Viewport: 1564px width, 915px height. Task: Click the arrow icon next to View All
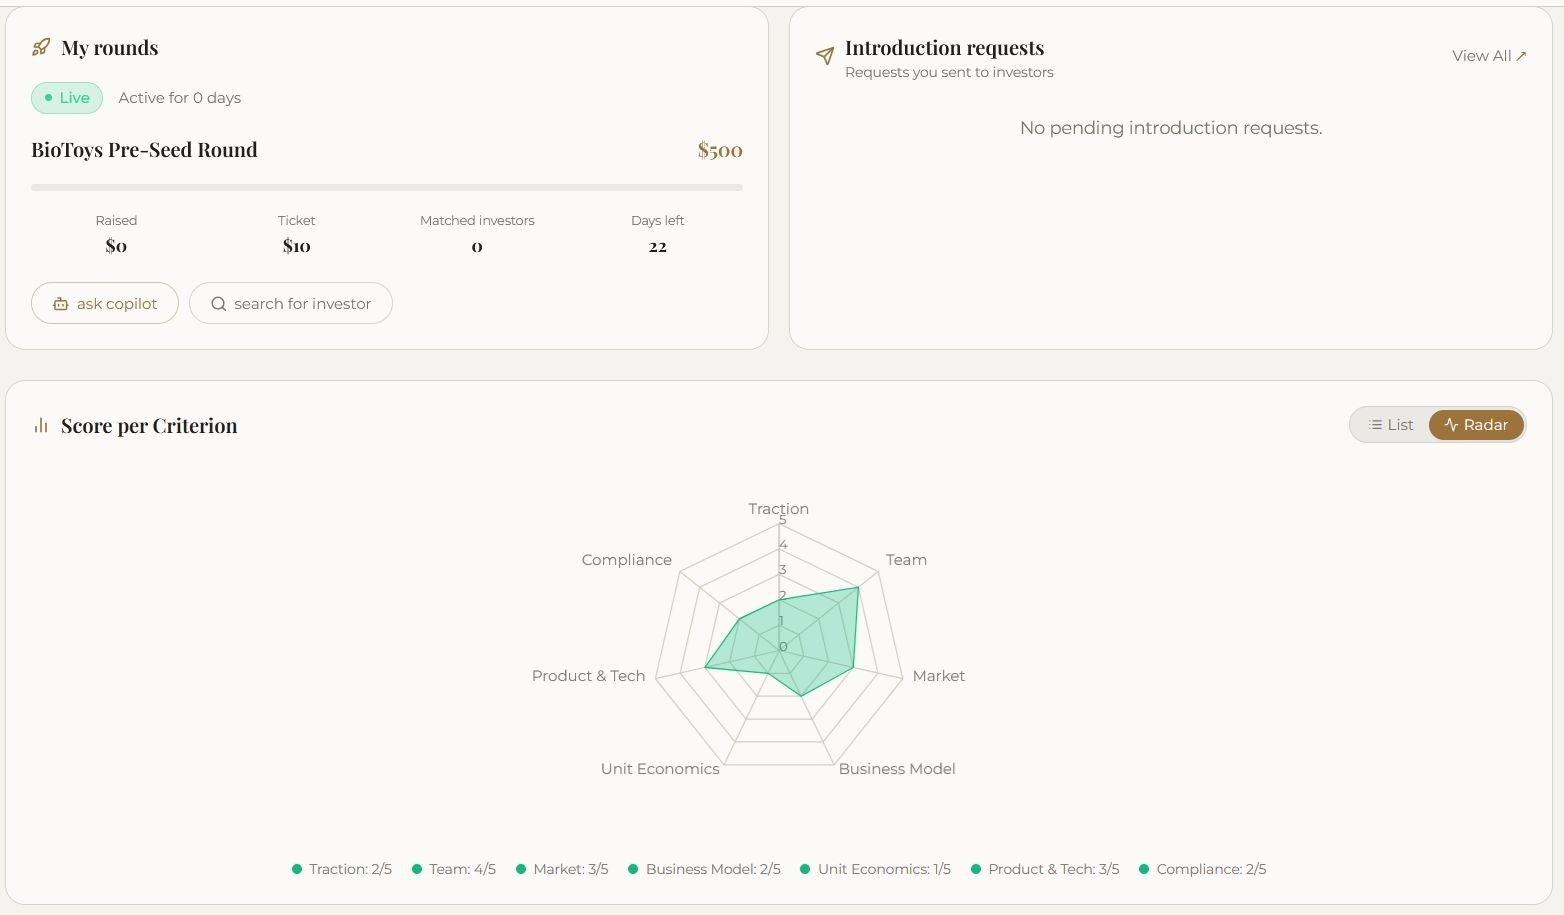click(x=1521, y=56)
